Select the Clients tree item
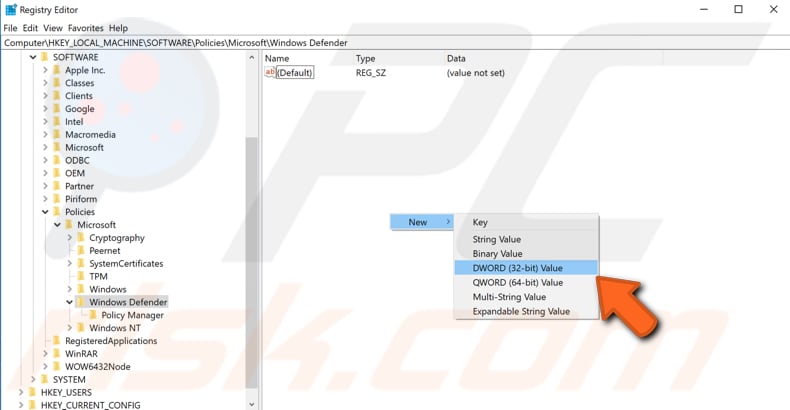This screenshot has height=410, width=790. [x=79, y=96]
